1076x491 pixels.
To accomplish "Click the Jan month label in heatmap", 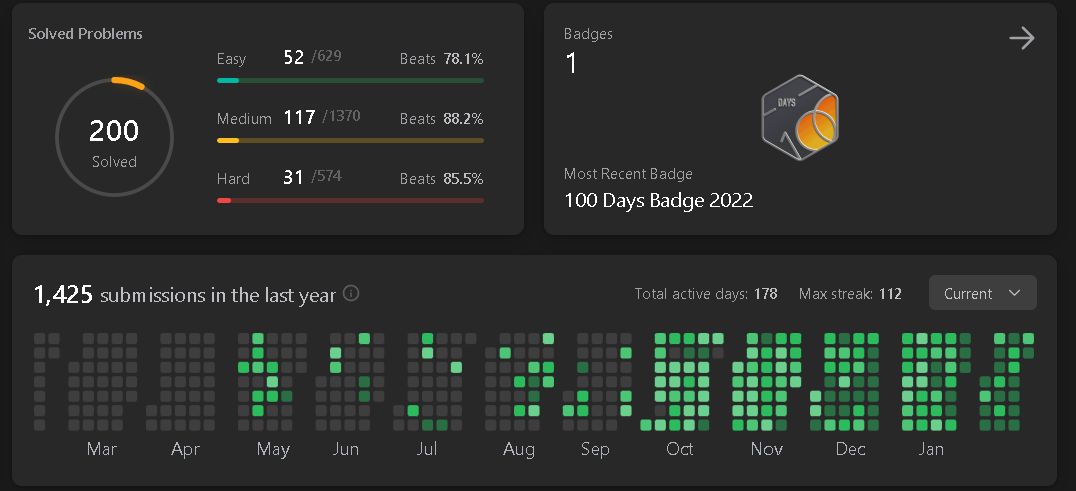I will [931, 449].
